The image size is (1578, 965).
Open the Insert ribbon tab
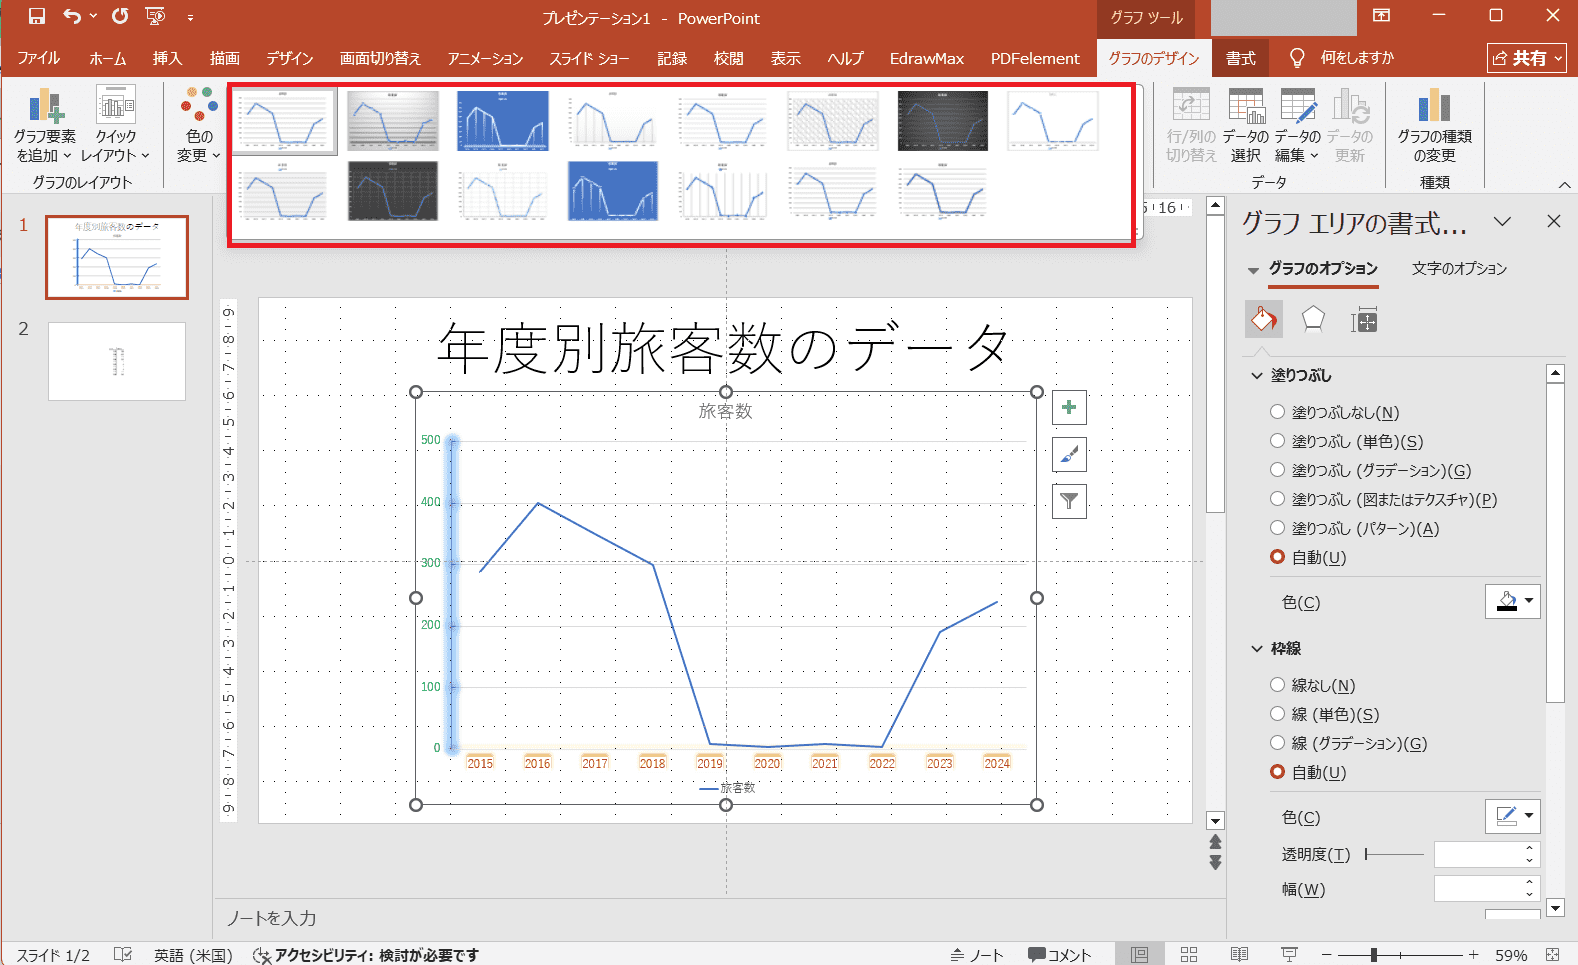pyautogui.click(x=167, y=58)
